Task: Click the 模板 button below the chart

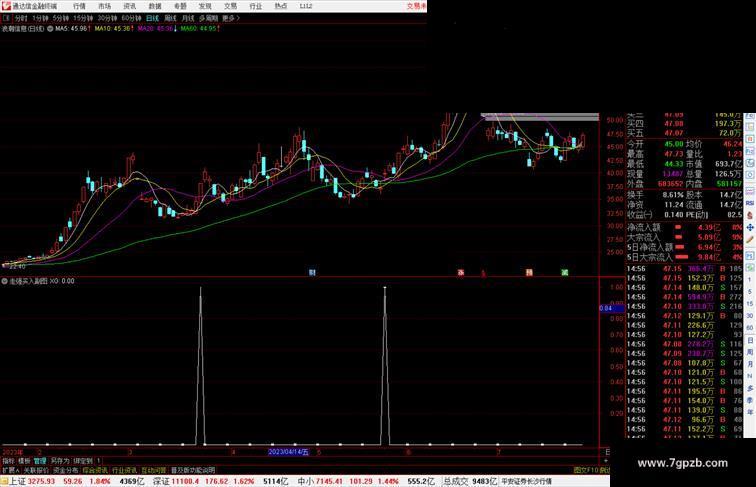Action: pos(24,461)
